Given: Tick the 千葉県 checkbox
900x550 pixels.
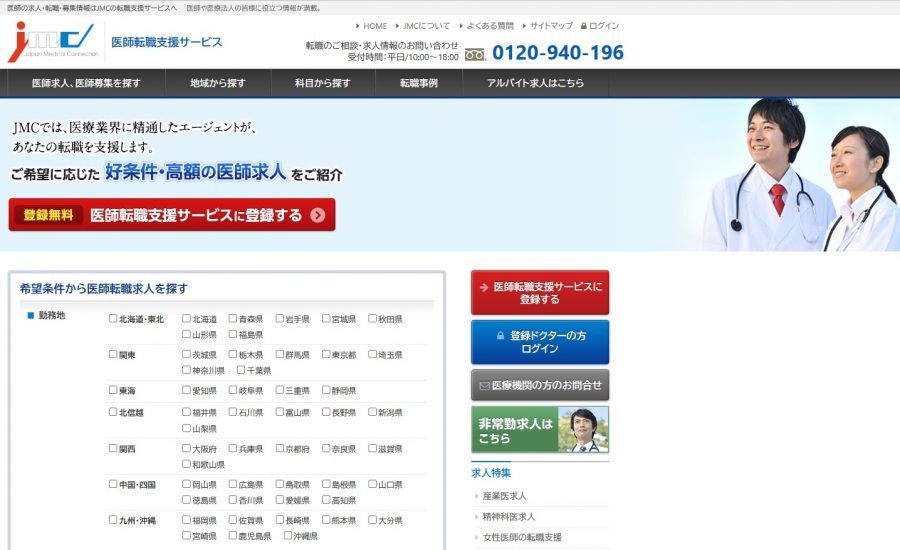Looking at the screenshot, I should point(241,370).
